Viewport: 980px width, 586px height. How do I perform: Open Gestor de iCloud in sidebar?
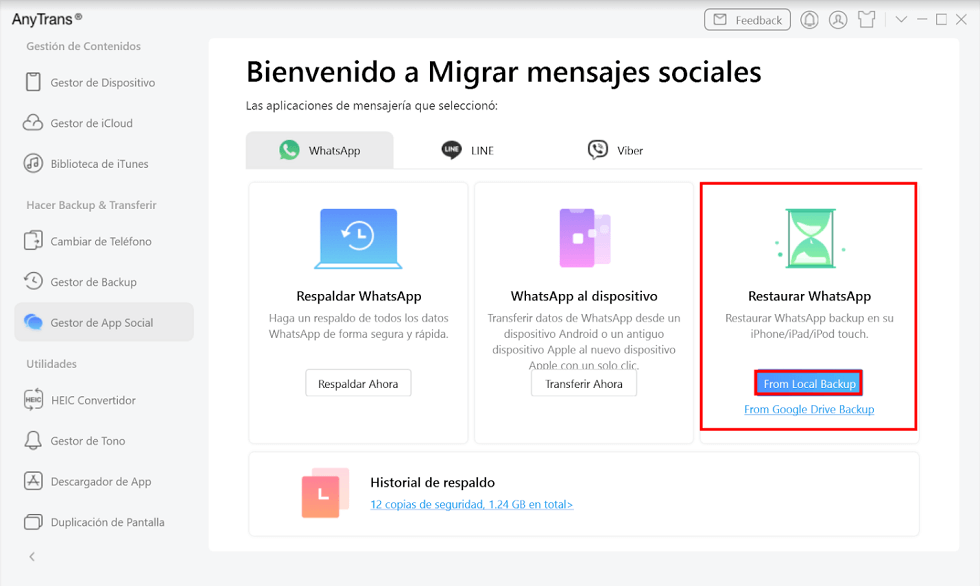[104, 123]
